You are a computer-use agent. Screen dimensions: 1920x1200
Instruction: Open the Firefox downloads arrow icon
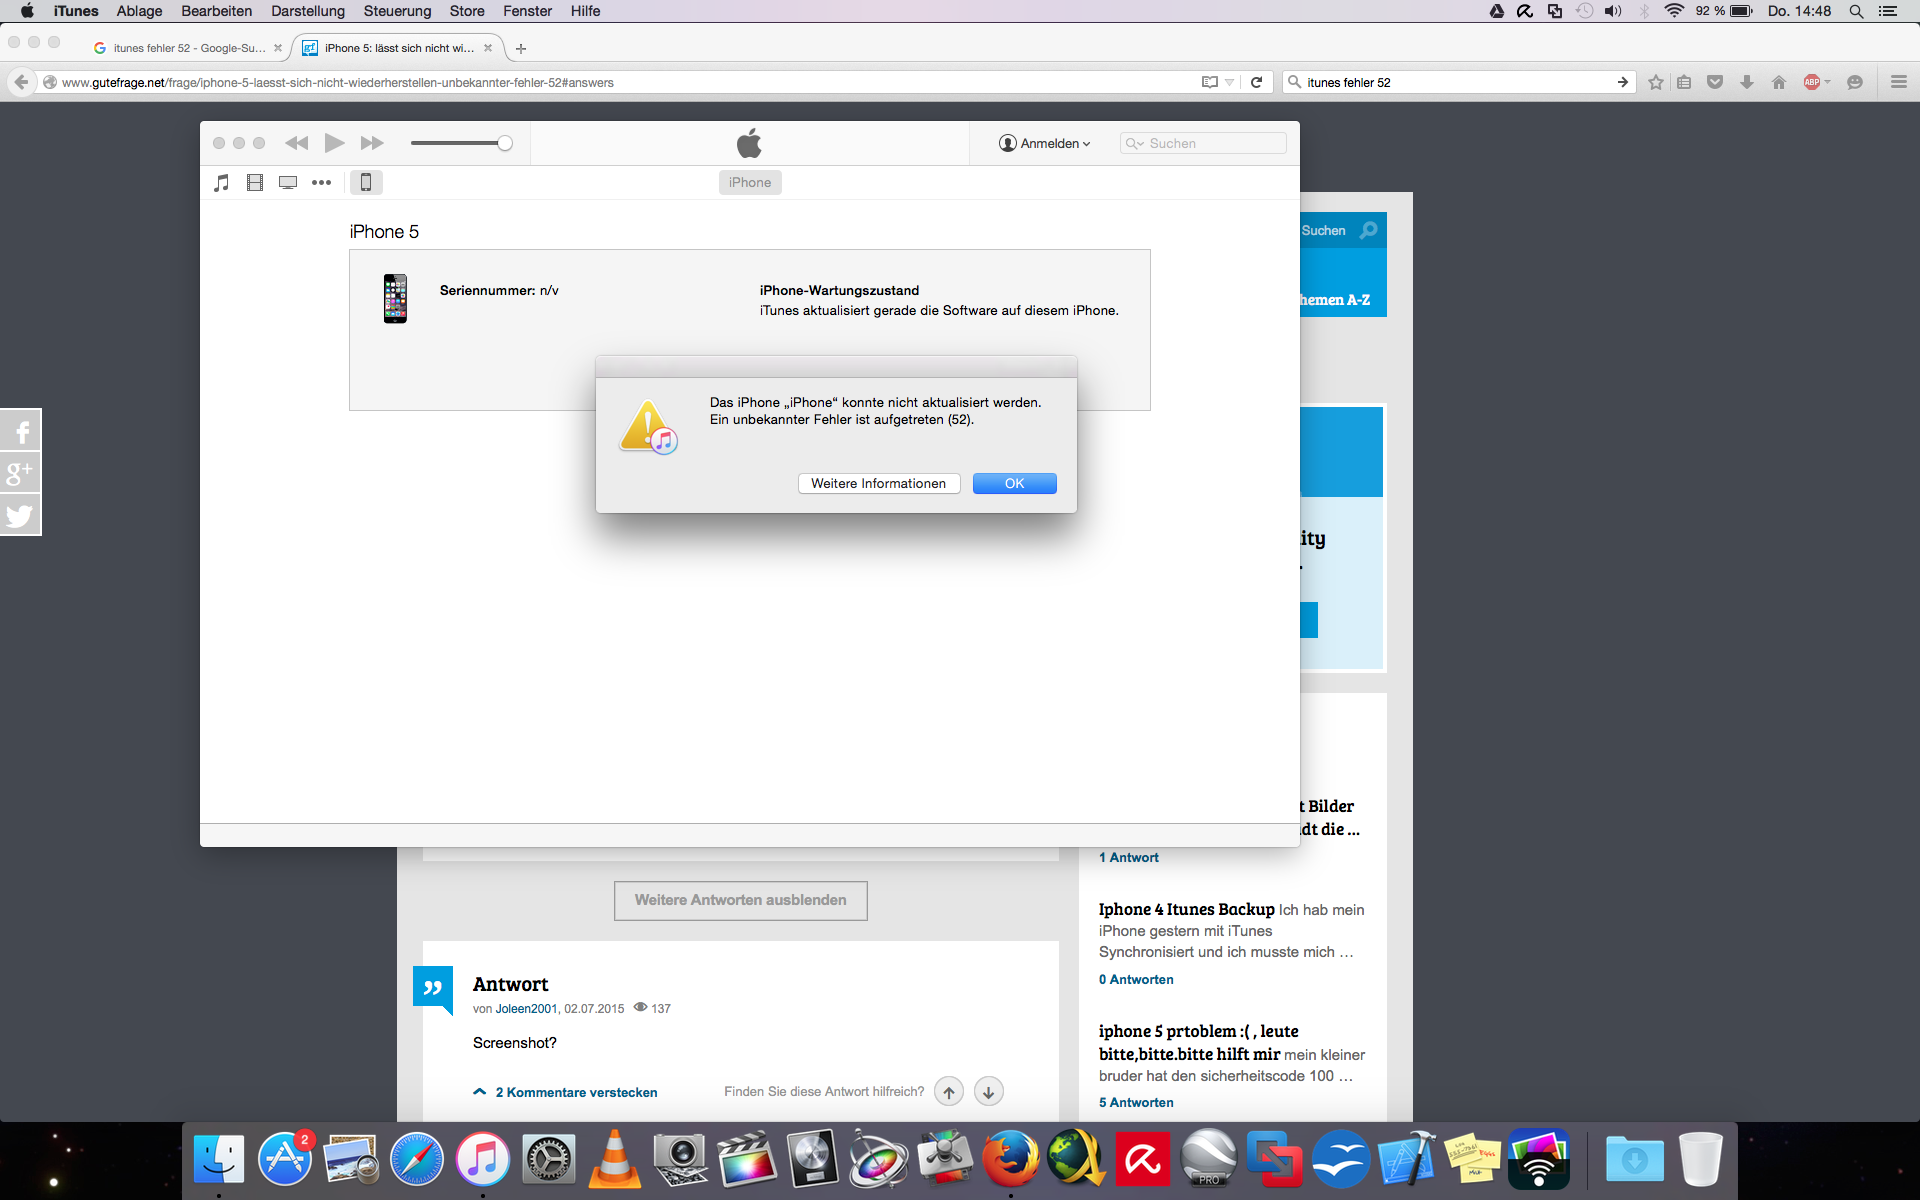pos(1747,82)
